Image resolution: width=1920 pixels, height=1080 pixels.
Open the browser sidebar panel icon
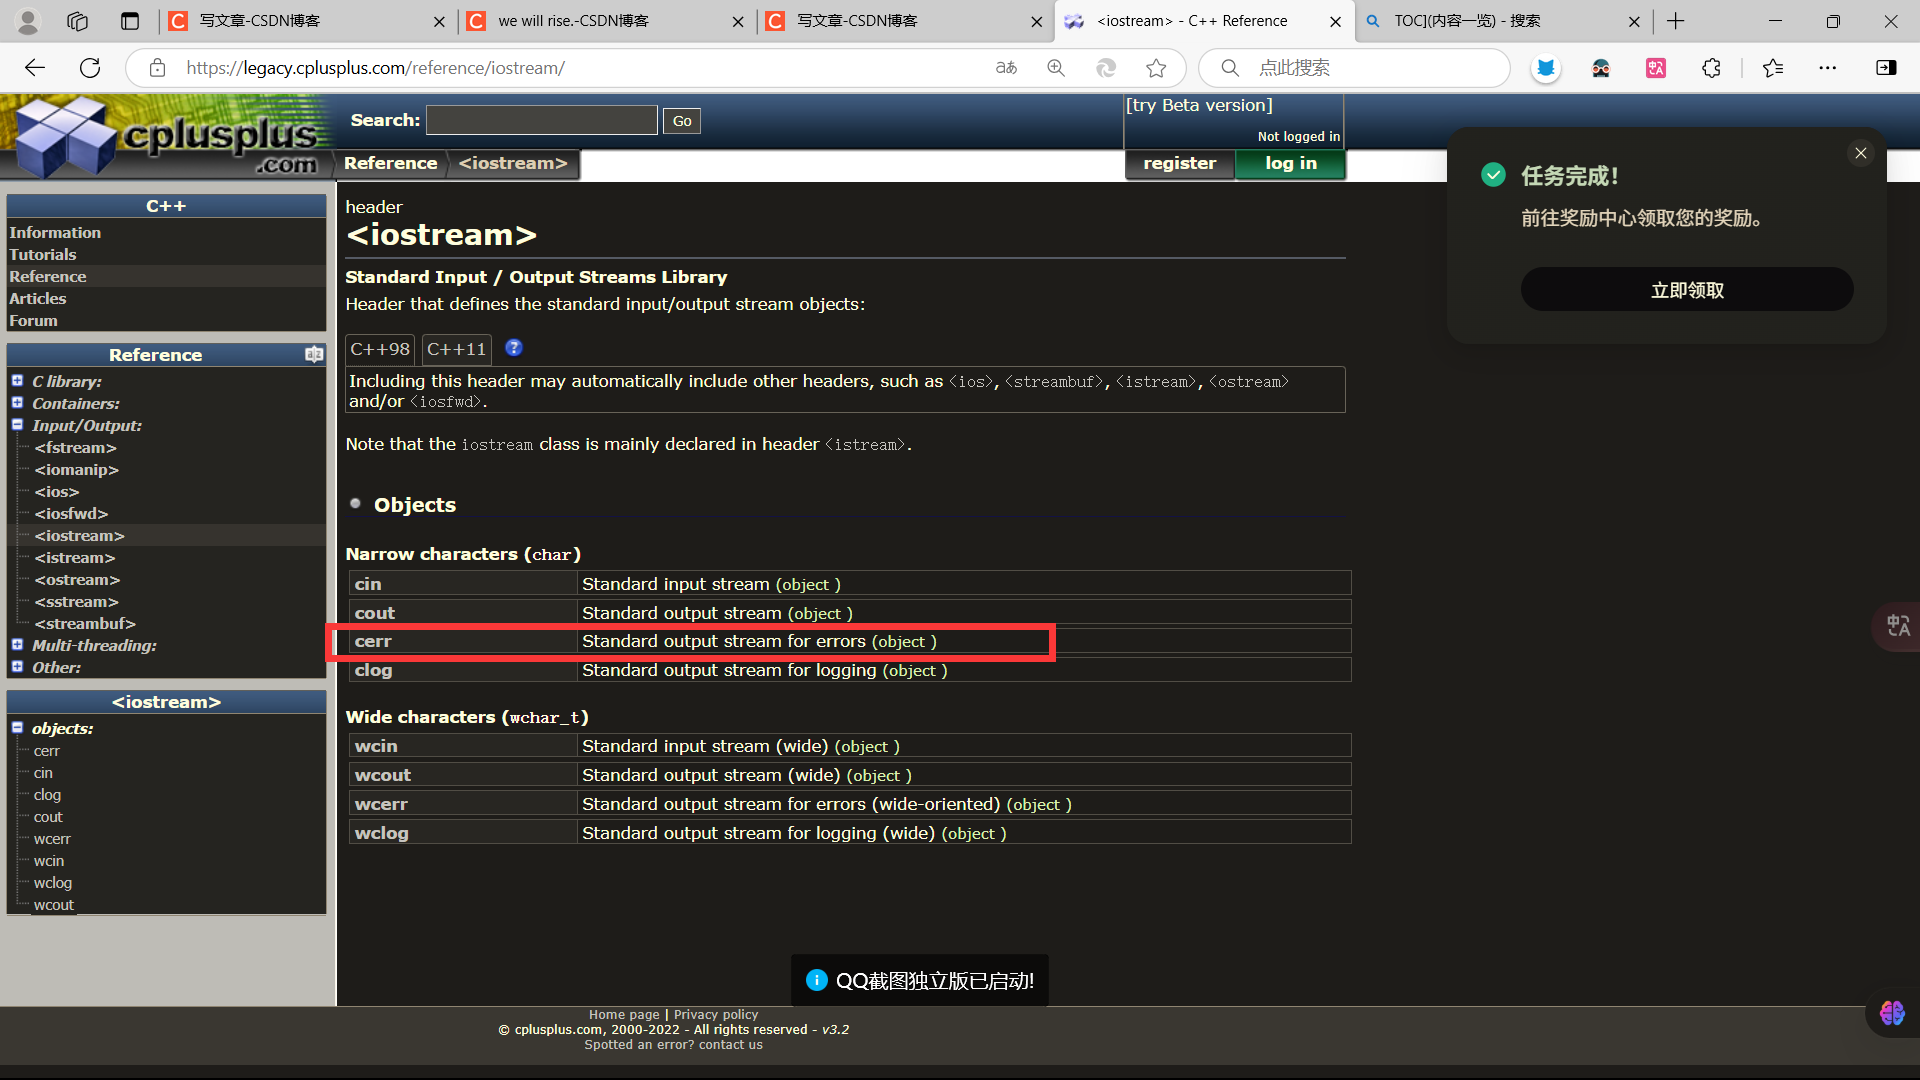click(1886, 68)
